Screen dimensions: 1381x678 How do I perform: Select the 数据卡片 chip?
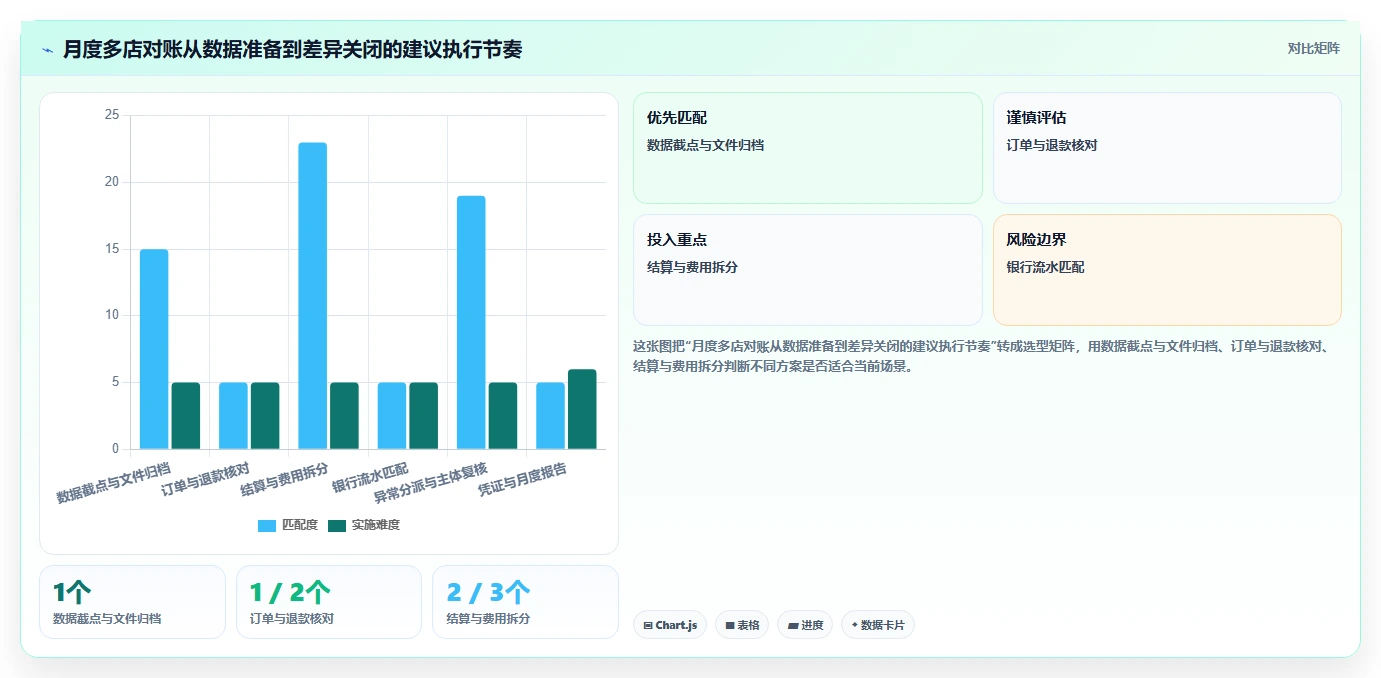pos(878,625)
